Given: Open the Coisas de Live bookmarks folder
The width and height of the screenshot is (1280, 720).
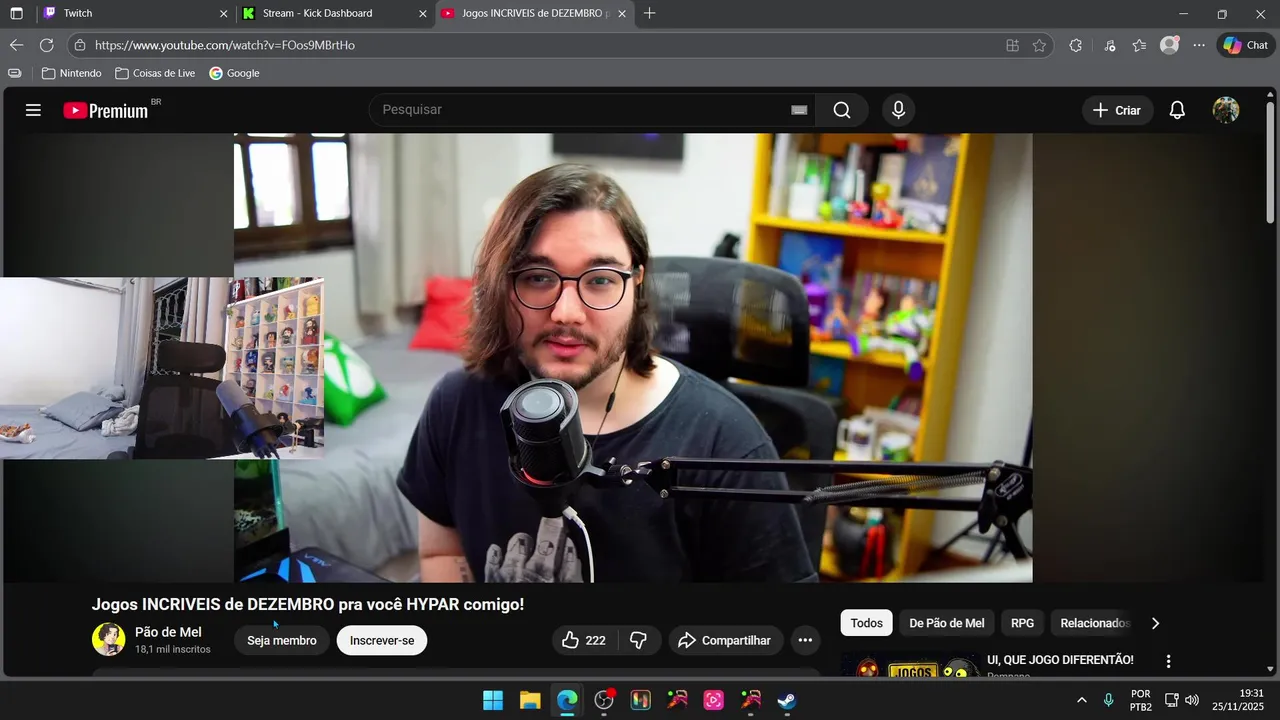Looking at the screenshot, I should tap(155, 73).
